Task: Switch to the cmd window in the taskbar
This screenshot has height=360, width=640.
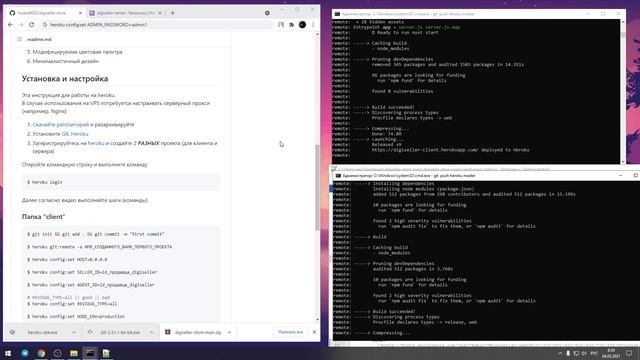Action: 90,353
